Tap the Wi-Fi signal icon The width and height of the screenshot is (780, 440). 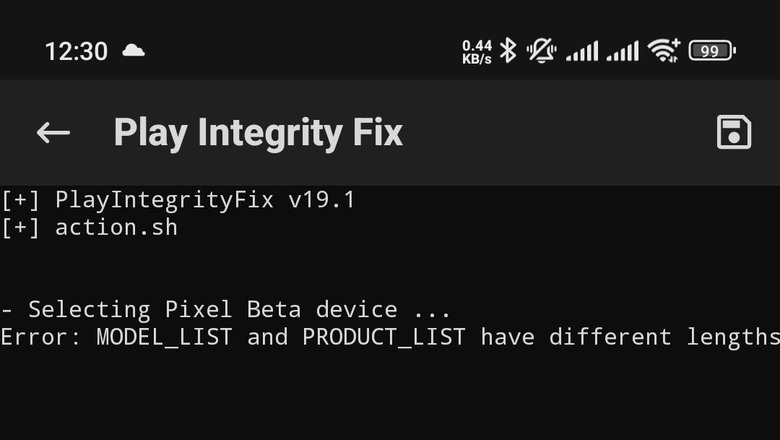tap(664, 51)
